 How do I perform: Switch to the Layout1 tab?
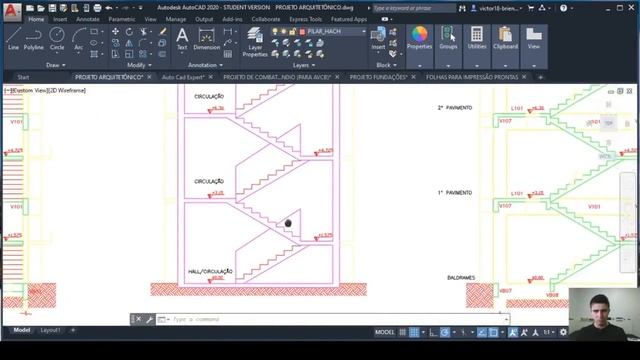pos(50,330)
